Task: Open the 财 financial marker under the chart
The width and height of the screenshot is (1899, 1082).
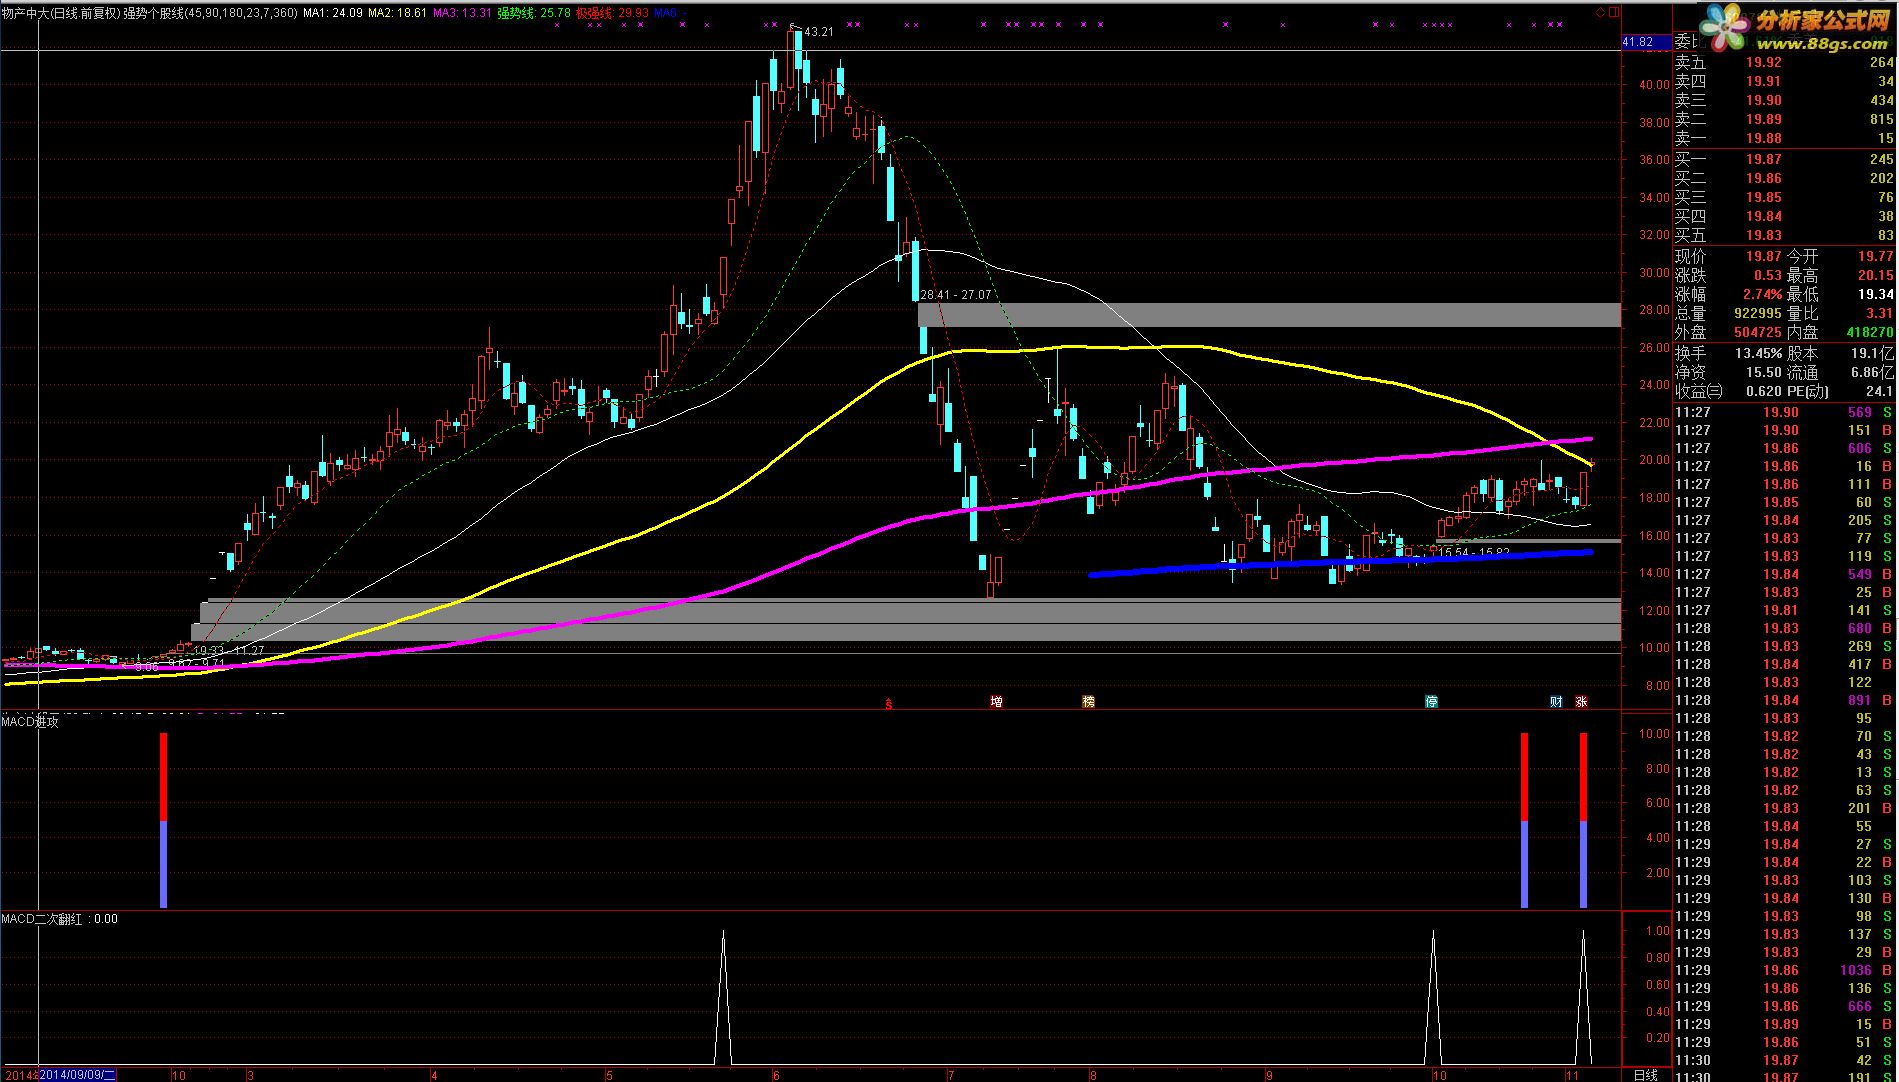Action: (x=1556, y=702)
